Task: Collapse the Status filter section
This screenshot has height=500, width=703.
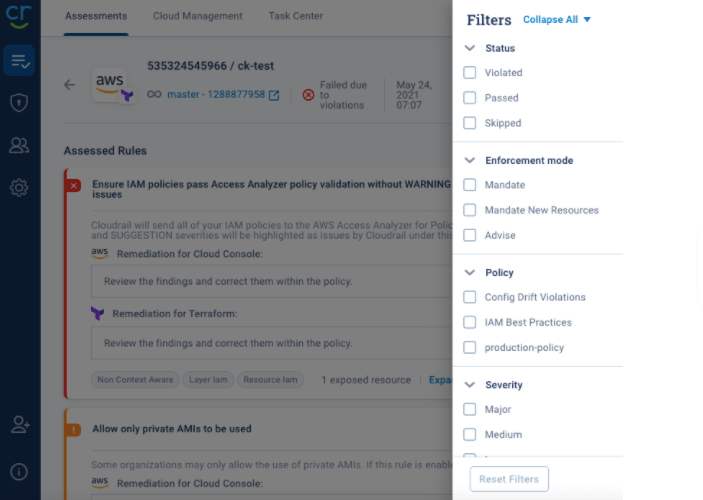Action: 470,48
